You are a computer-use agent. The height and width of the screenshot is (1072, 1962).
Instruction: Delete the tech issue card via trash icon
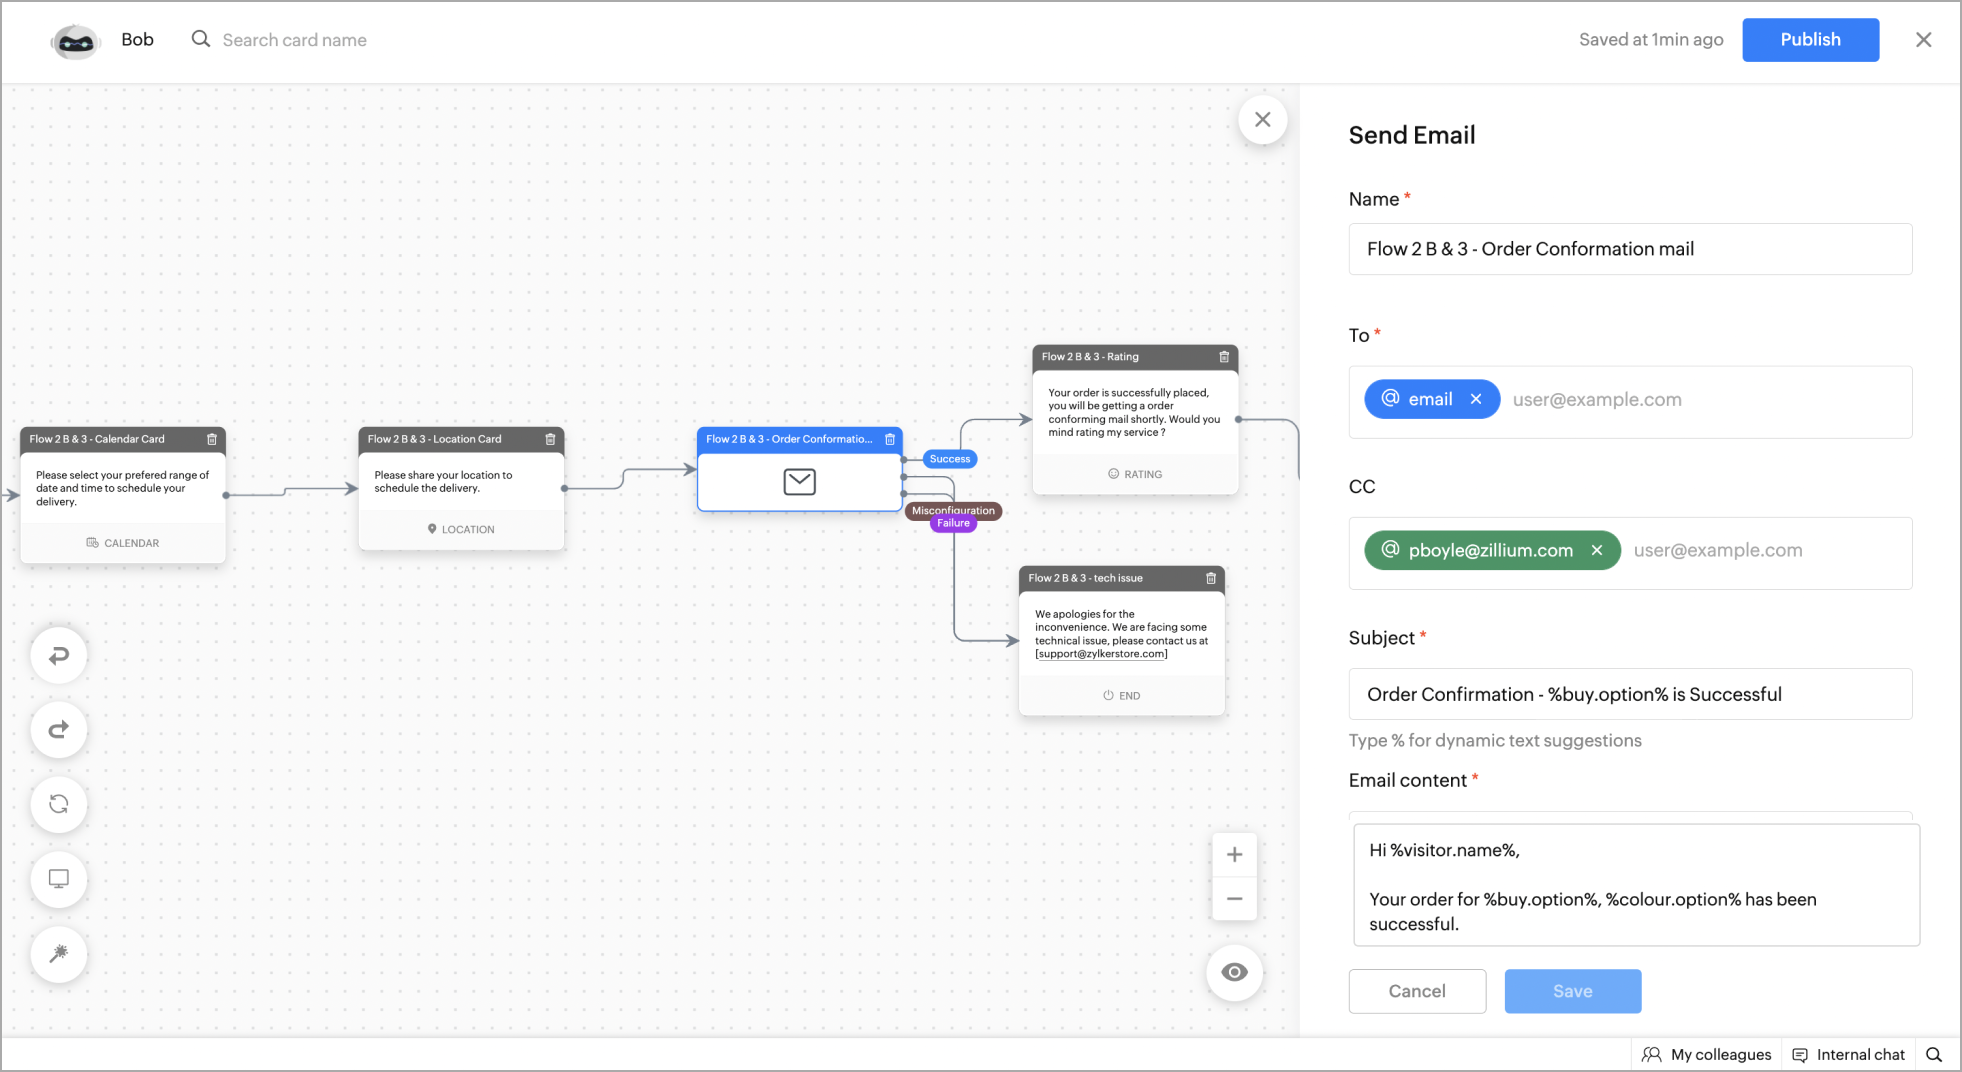[x=1211, y=578]
